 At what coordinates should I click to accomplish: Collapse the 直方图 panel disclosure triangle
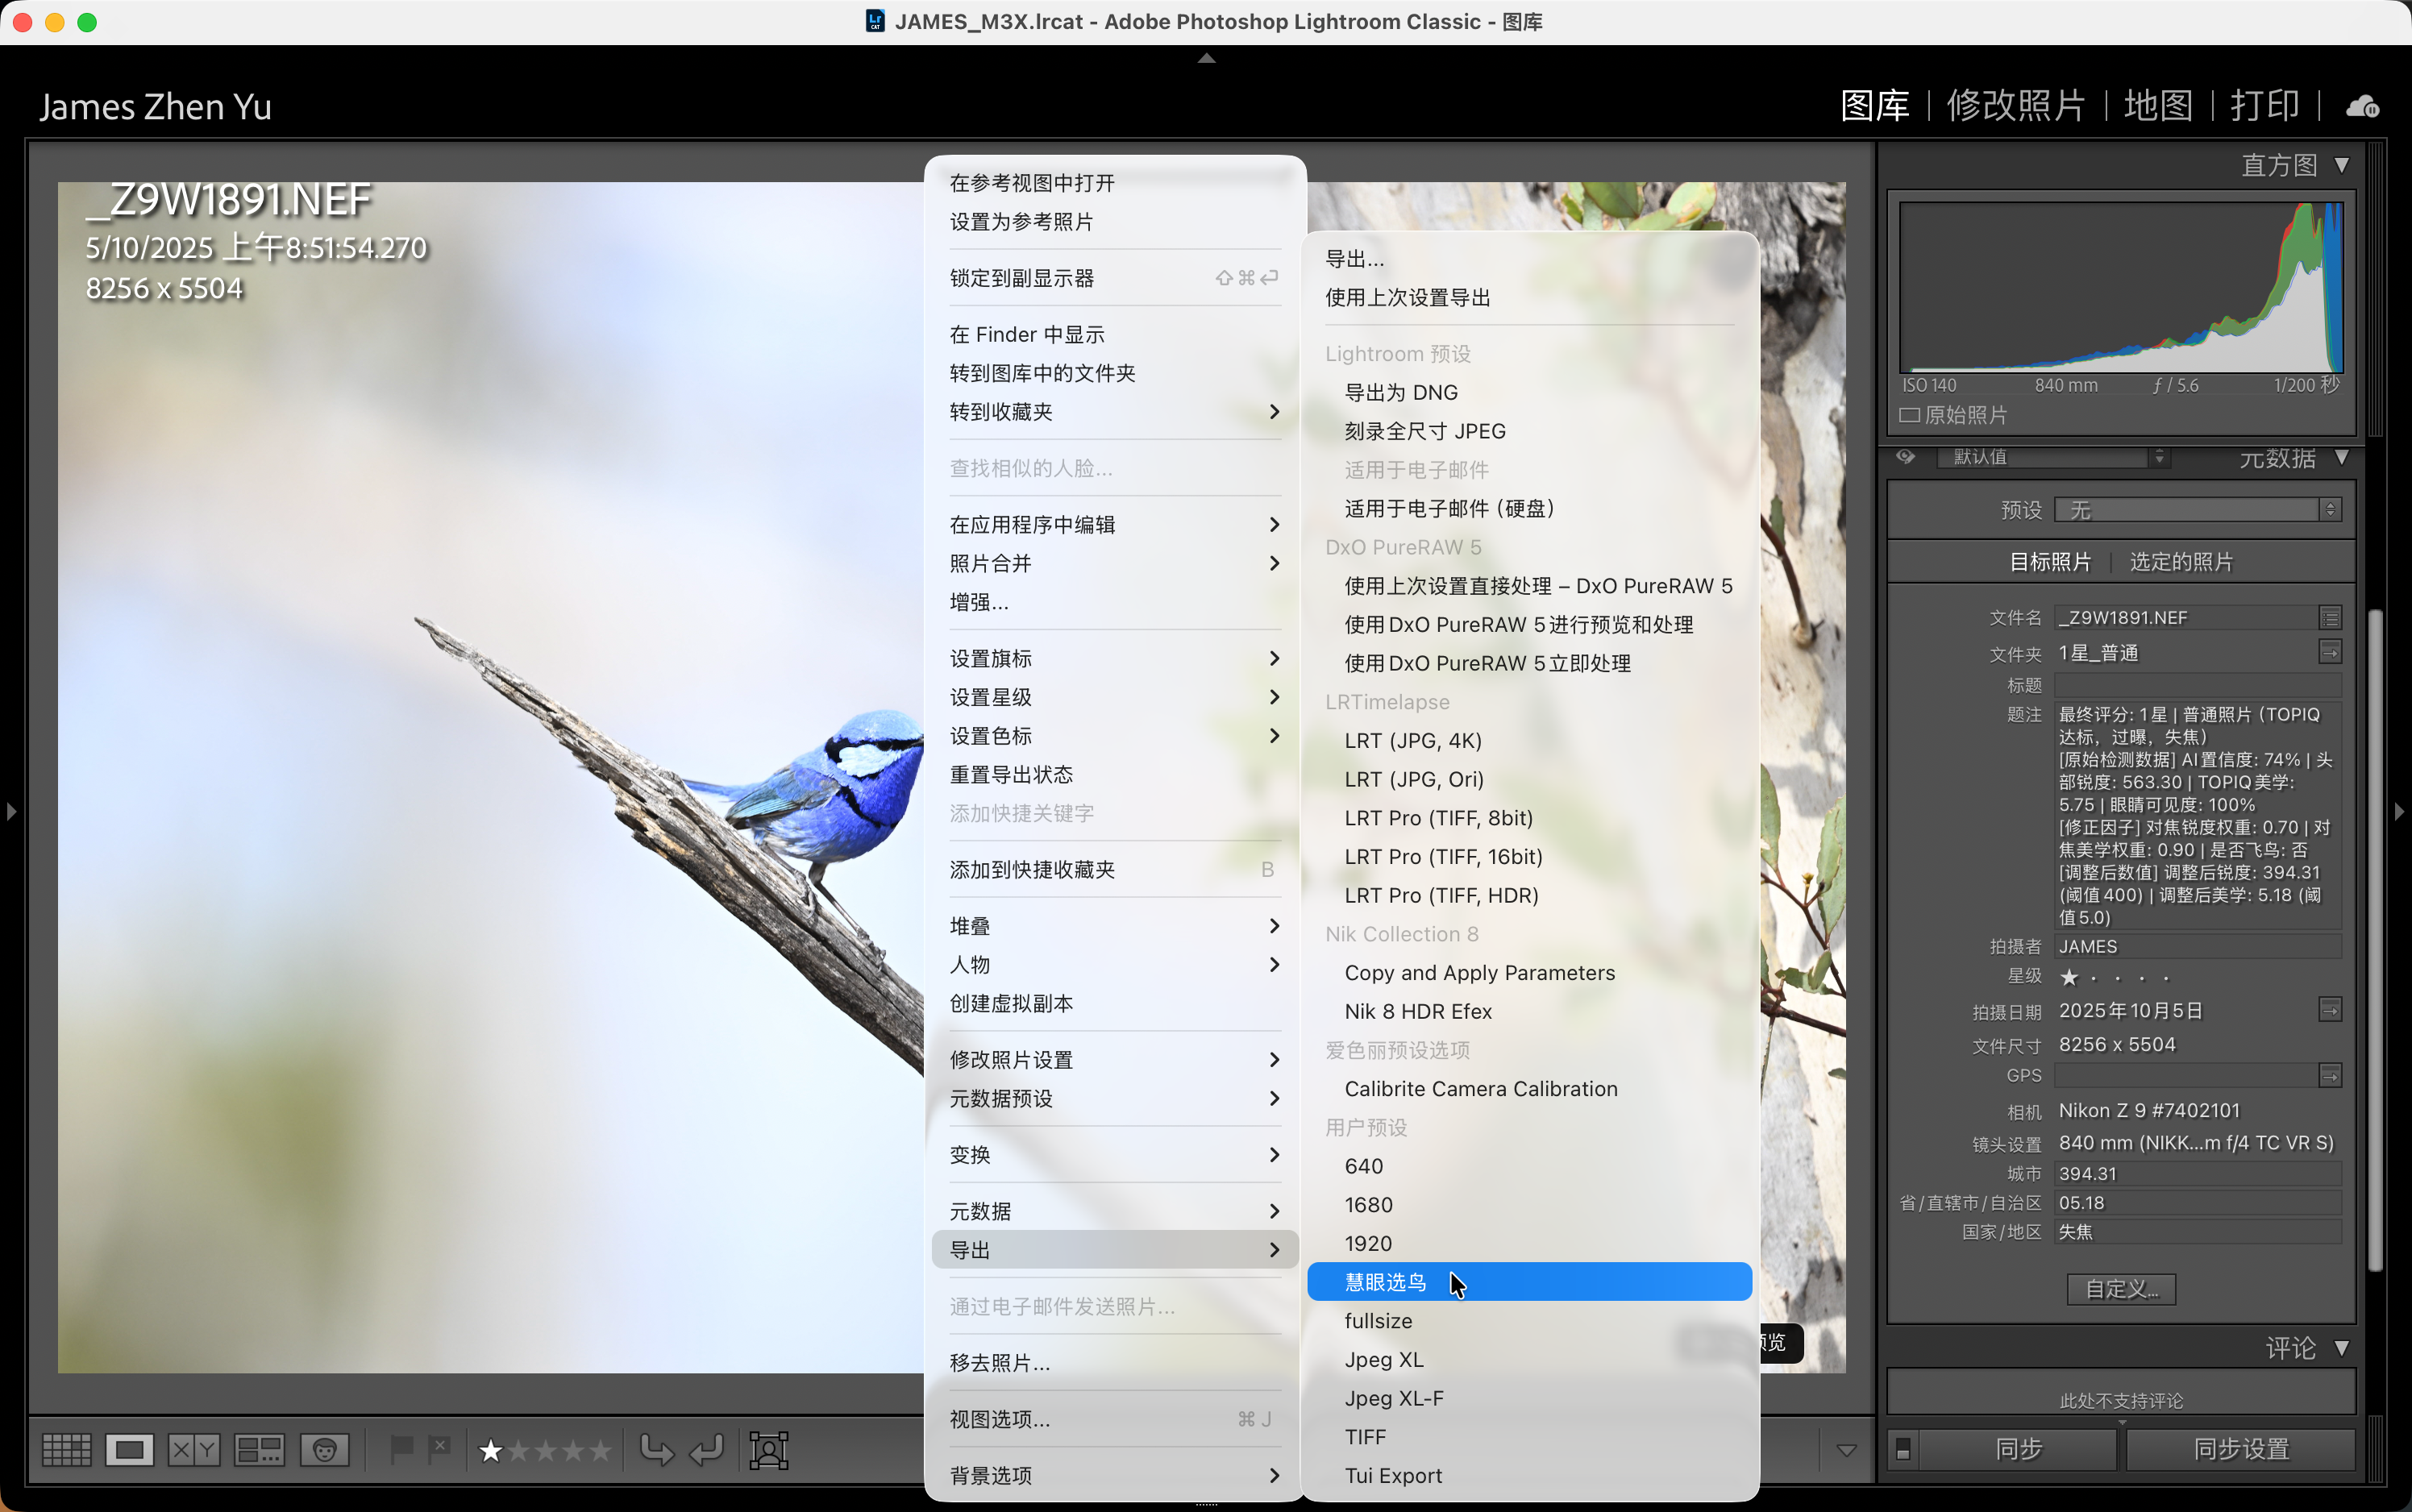[2344, 164]
